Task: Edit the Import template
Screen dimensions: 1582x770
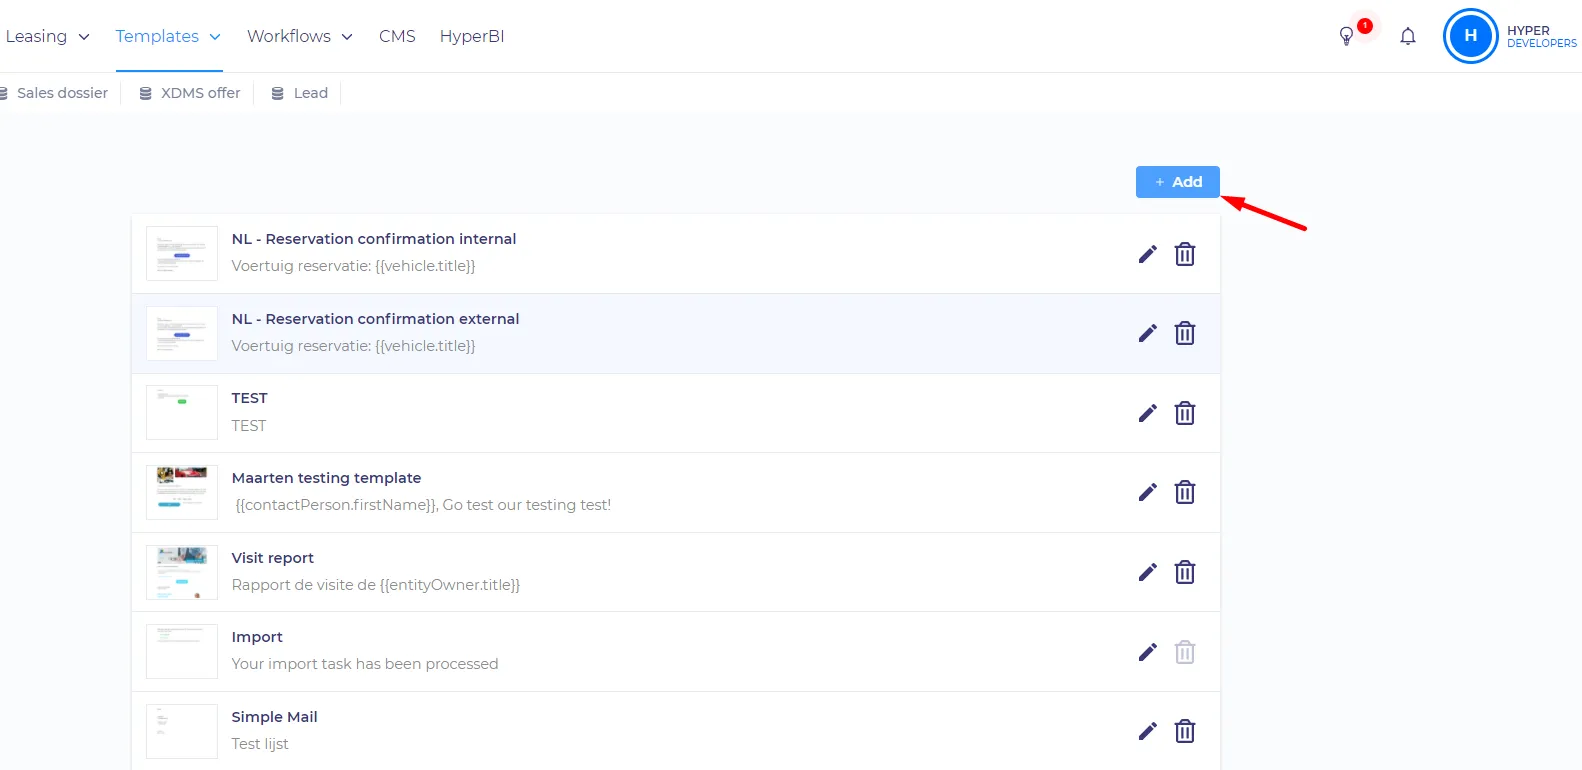Action: coord(1147,652)
